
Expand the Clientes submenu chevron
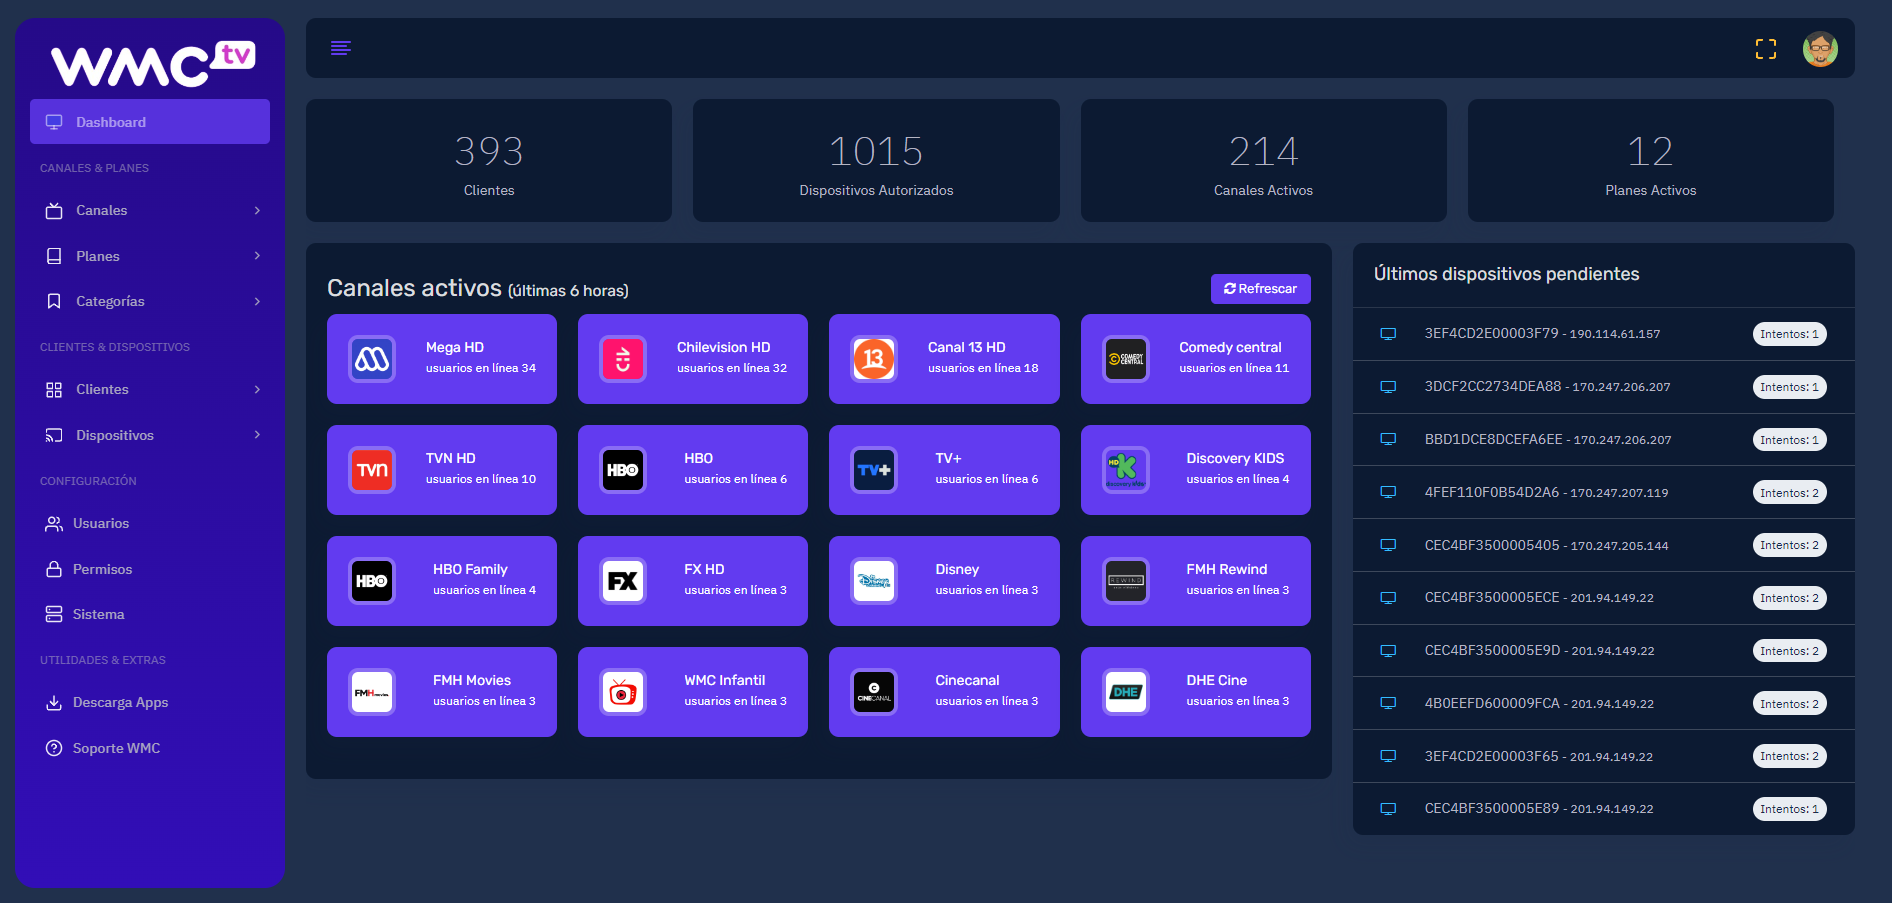pos(257,389)
